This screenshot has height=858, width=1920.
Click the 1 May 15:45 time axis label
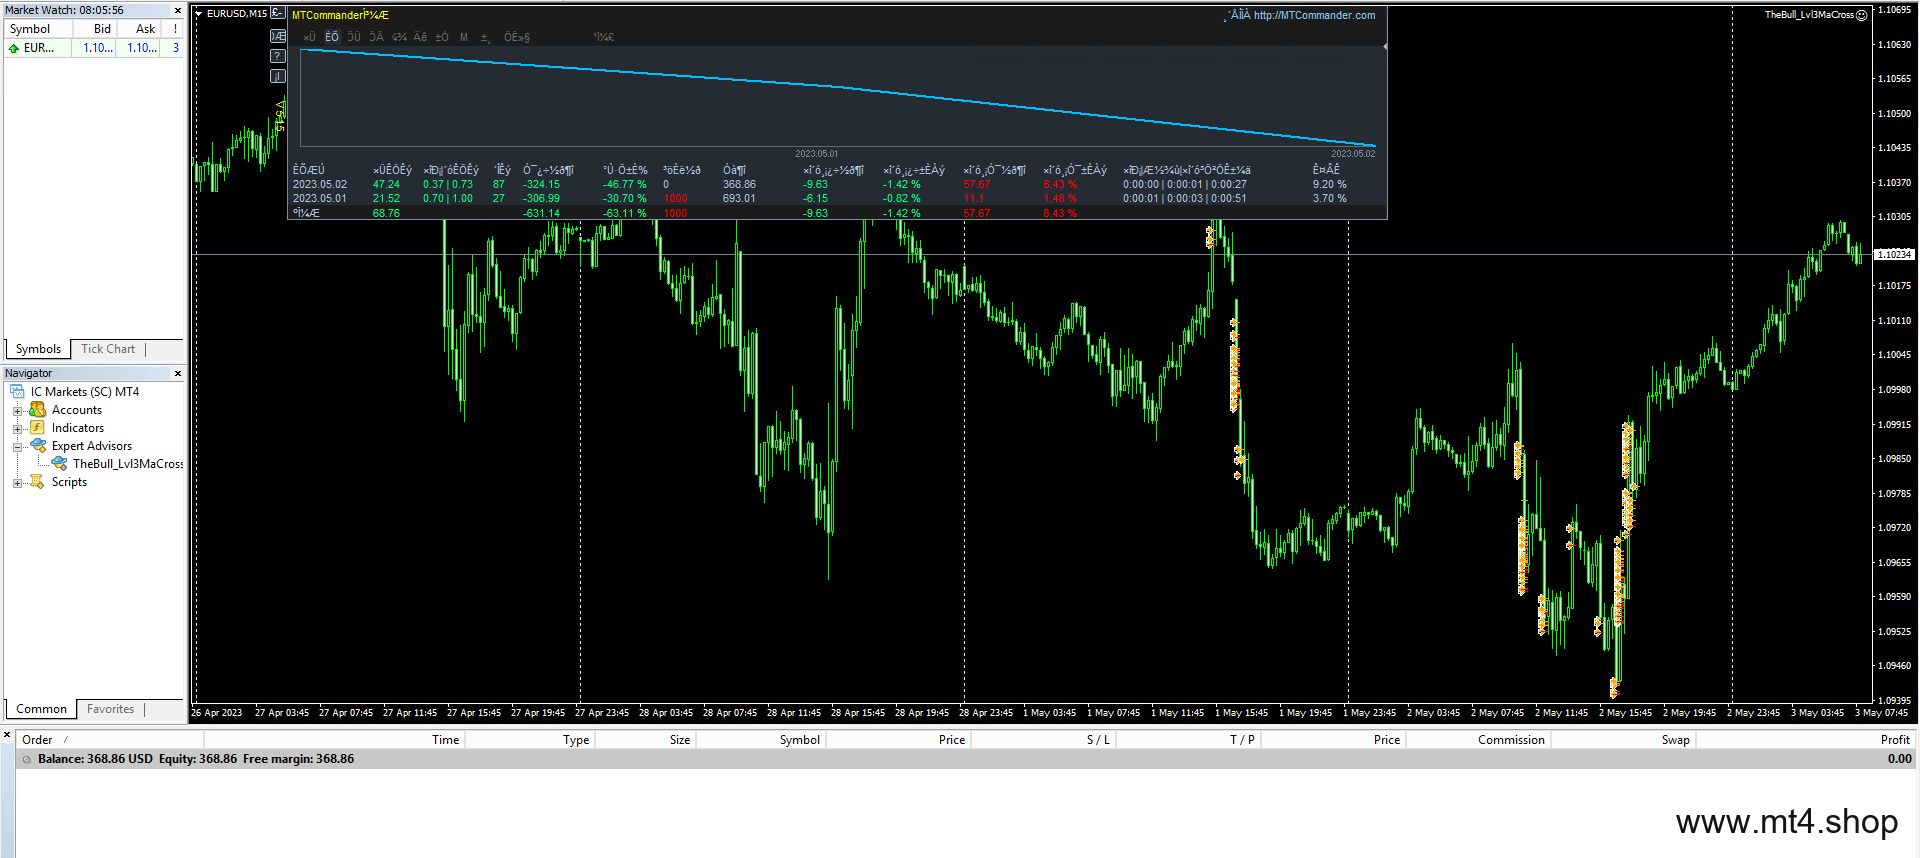click(1241, 713)
